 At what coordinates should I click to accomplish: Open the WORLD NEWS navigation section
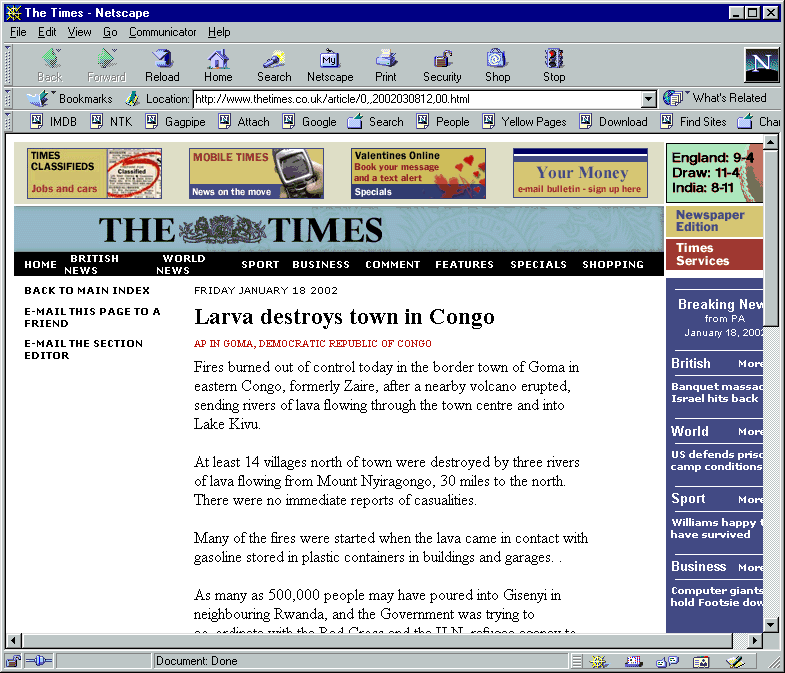181,264
